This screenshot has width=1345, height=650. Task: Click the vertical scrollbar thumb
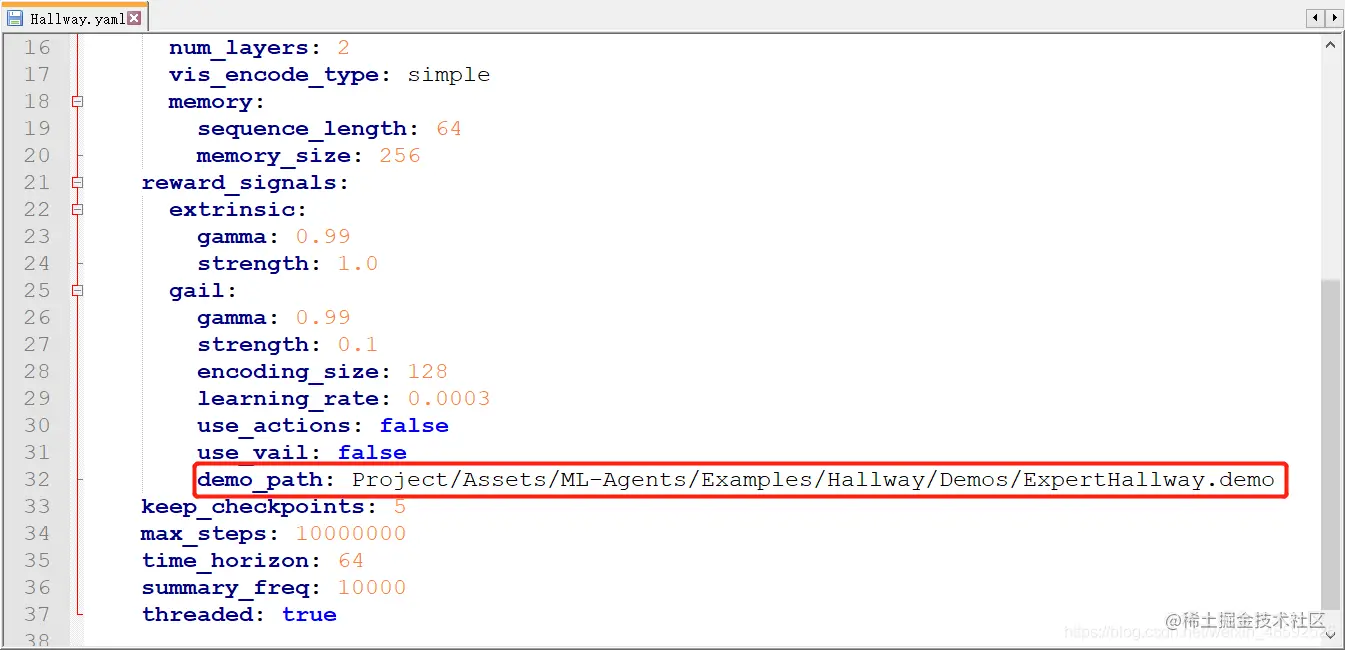[1332, 445]
